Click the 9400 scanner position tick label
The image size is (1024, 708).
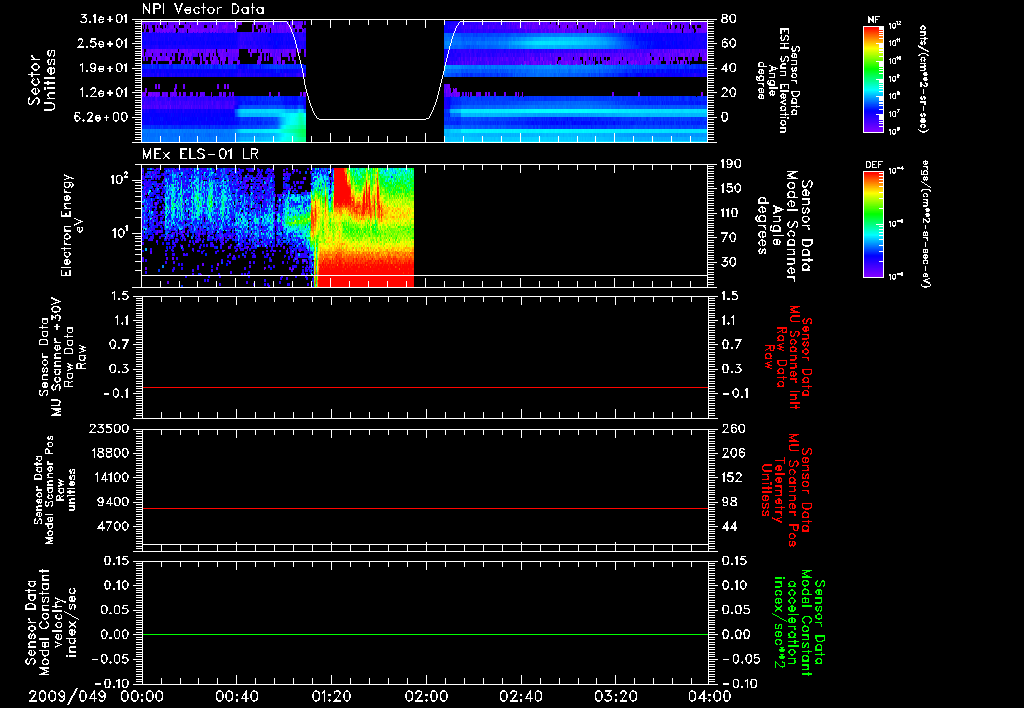113,502
